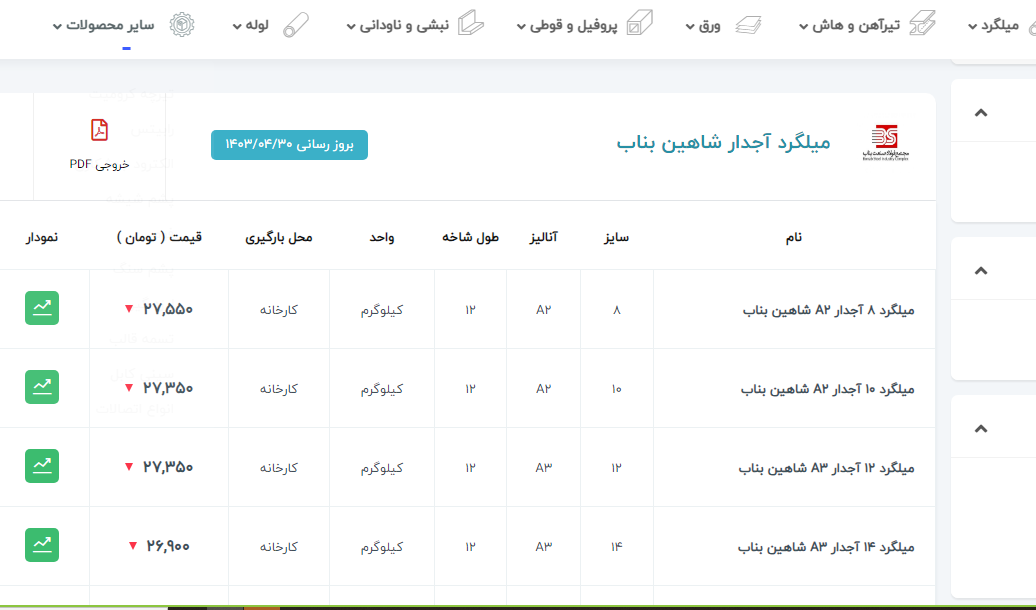Open the نبشی و ناودانی dropdown menu
Screen dimensions: 1036x610
click(x=398, y=25)
